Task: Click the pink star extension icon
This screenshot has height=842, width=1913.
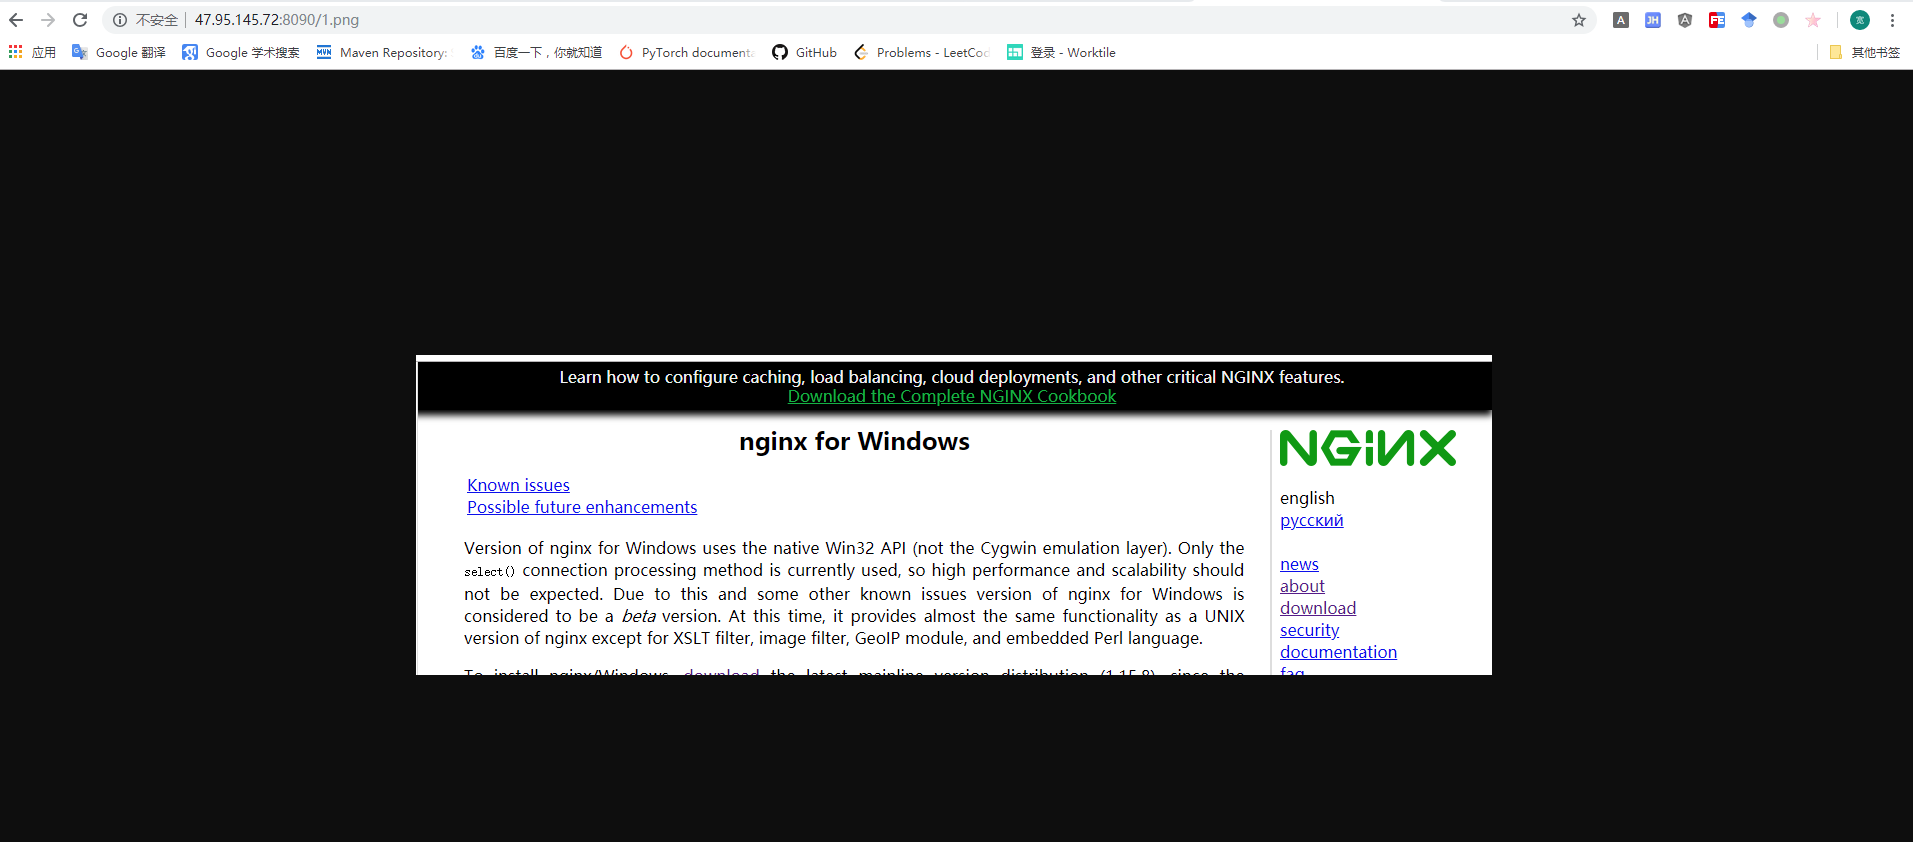Action: [x=1813, y=20]
